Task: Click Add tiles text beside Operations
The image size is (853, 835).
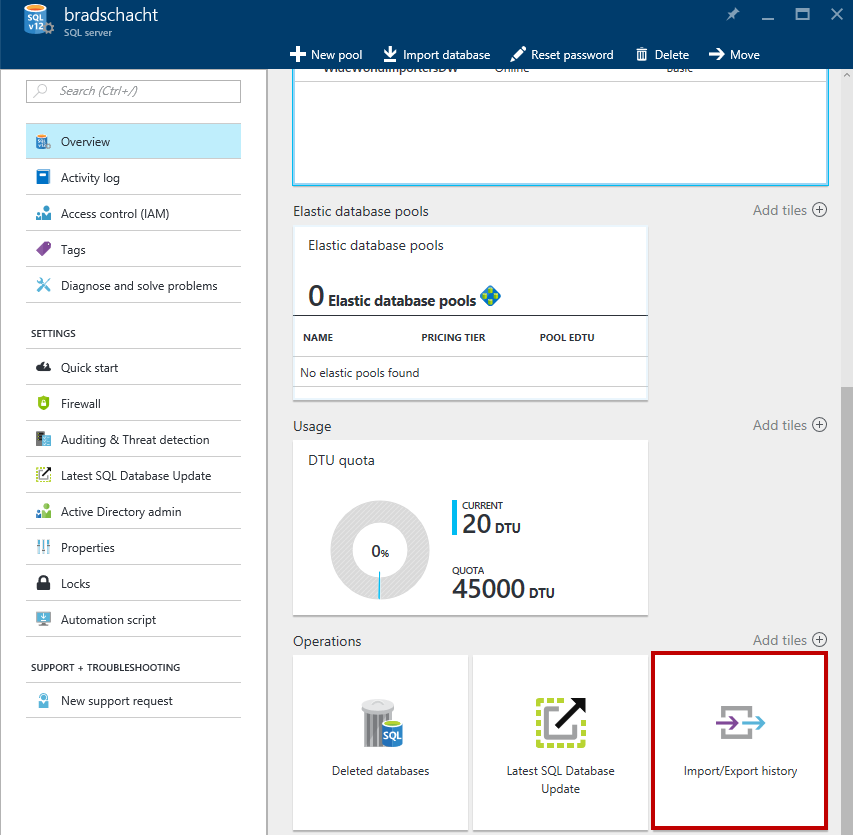Action: 780,640
